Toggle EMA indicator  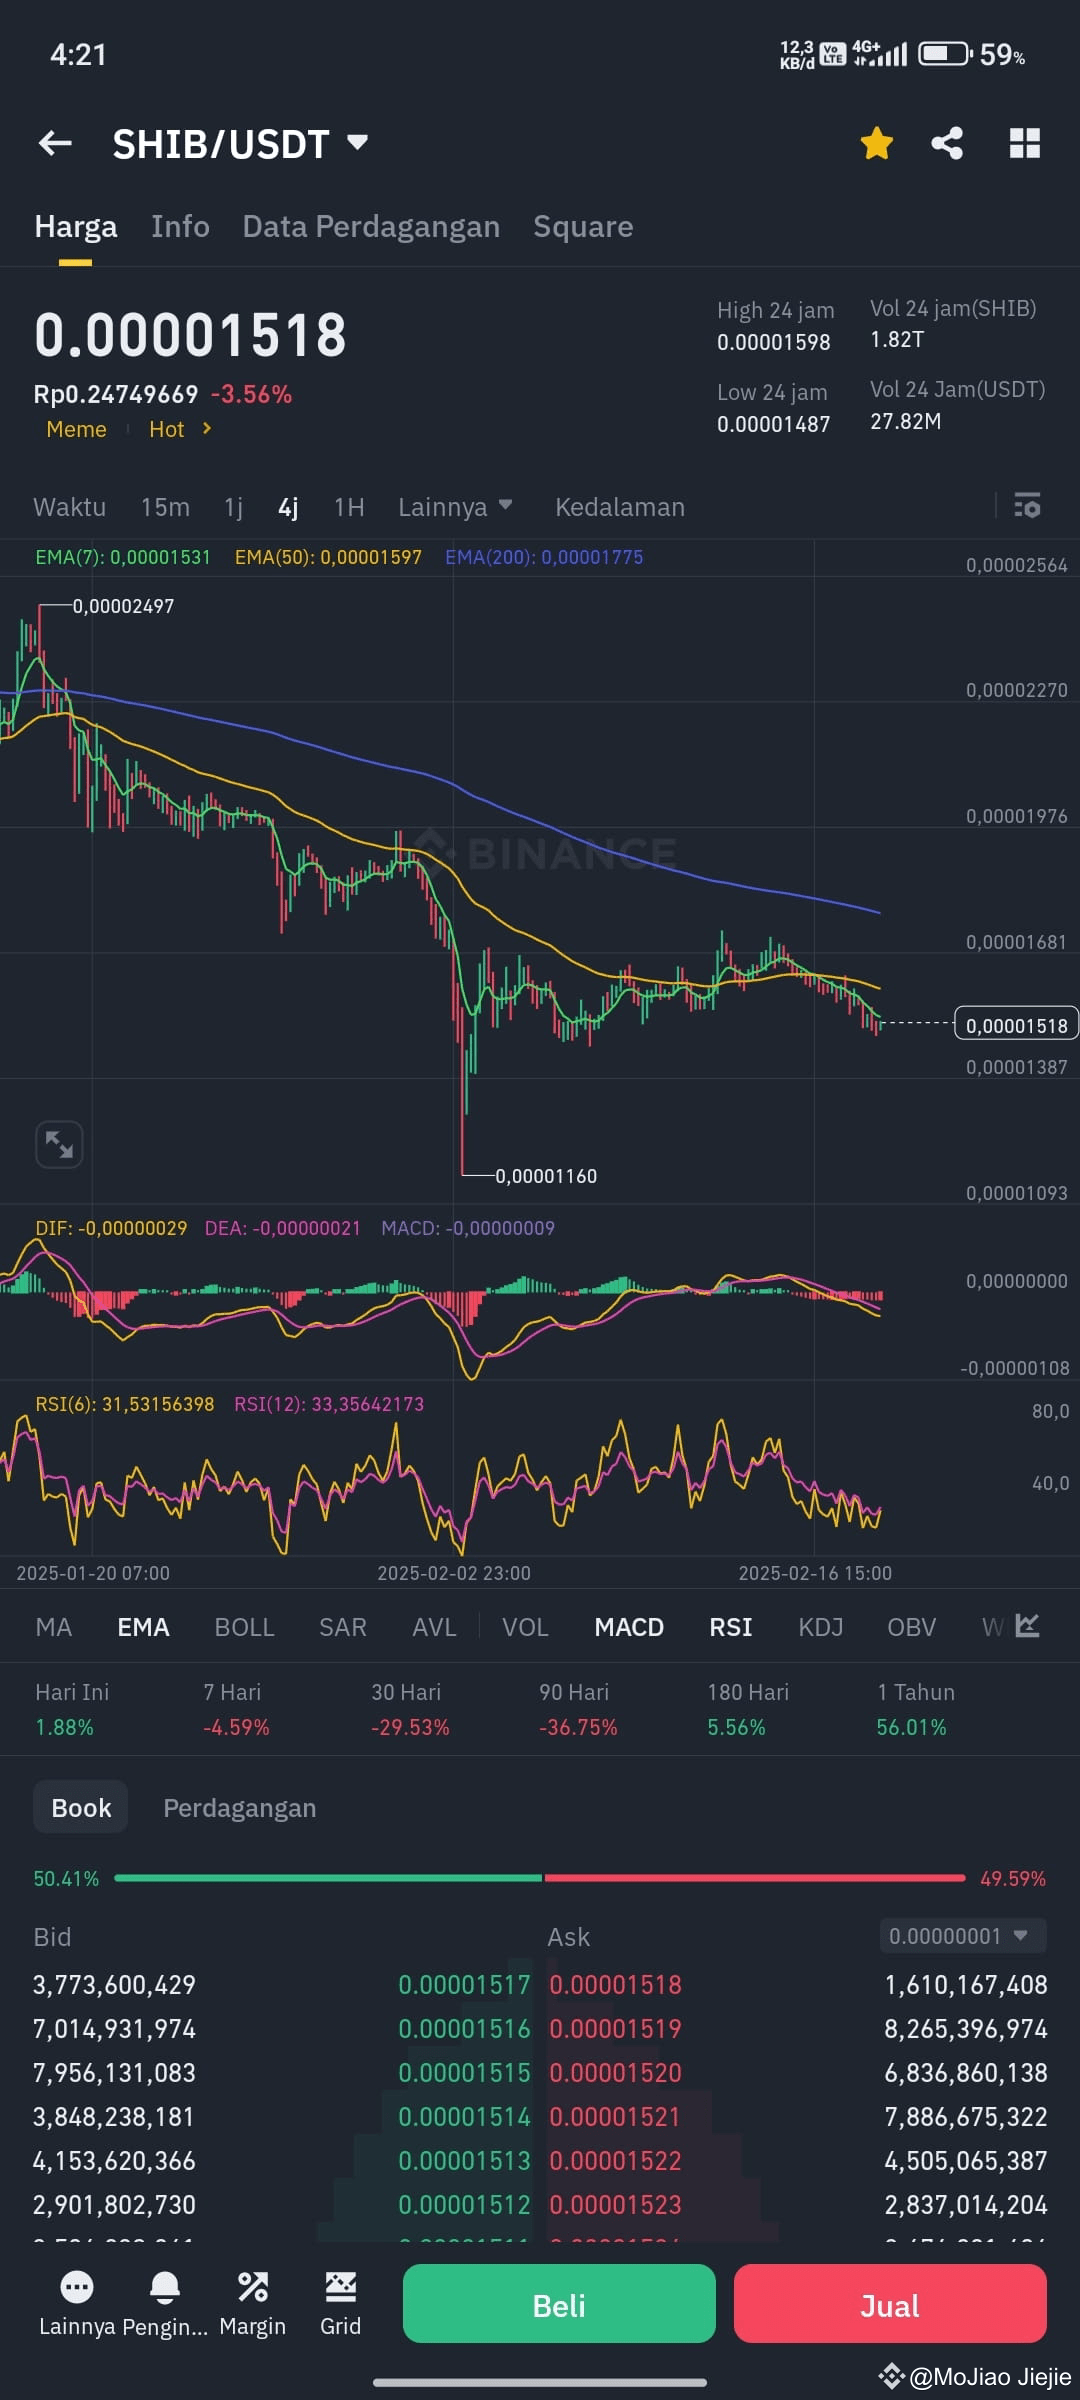click(143, 1627)
